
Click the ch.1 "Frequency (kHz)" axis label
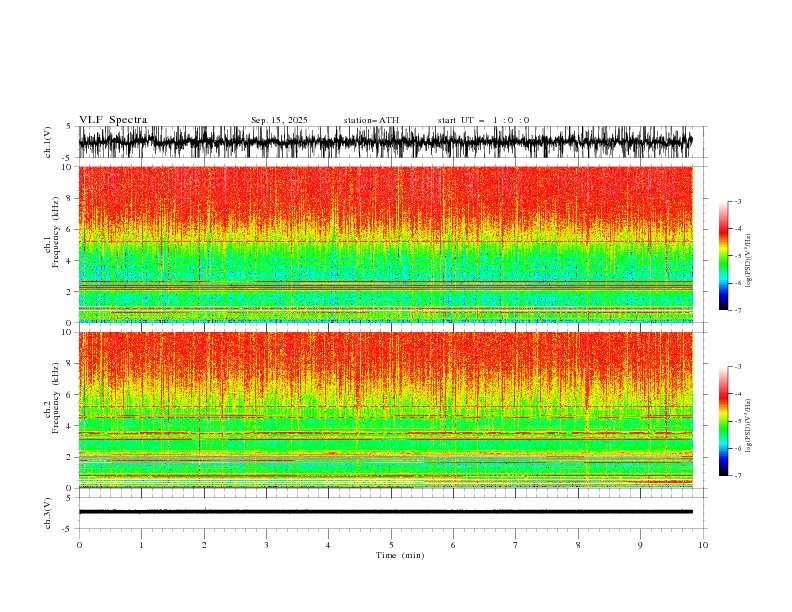(56, 232)
